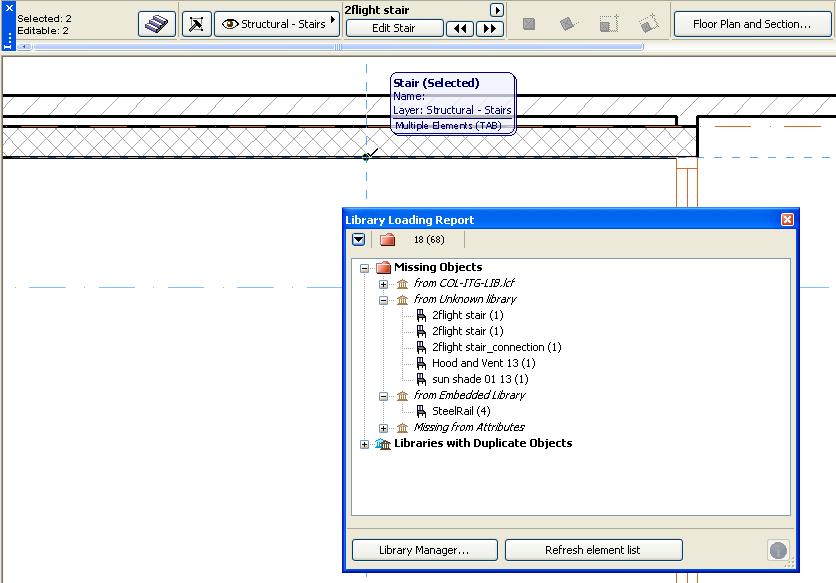The image size is (836, 583).
Task: Click the 18 (68) missing count text
Action: point(429,240)
